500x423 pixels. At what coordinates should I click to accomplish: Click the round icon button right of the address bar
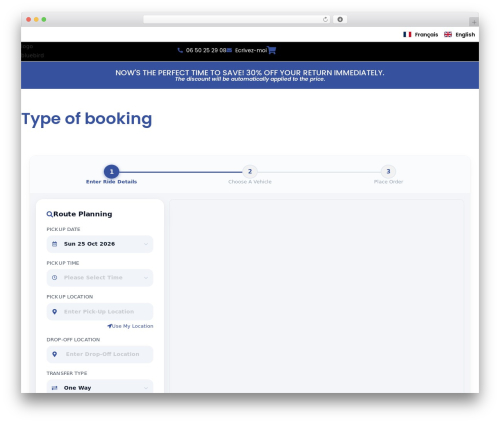pyautogui.click(x=340, y=19)
